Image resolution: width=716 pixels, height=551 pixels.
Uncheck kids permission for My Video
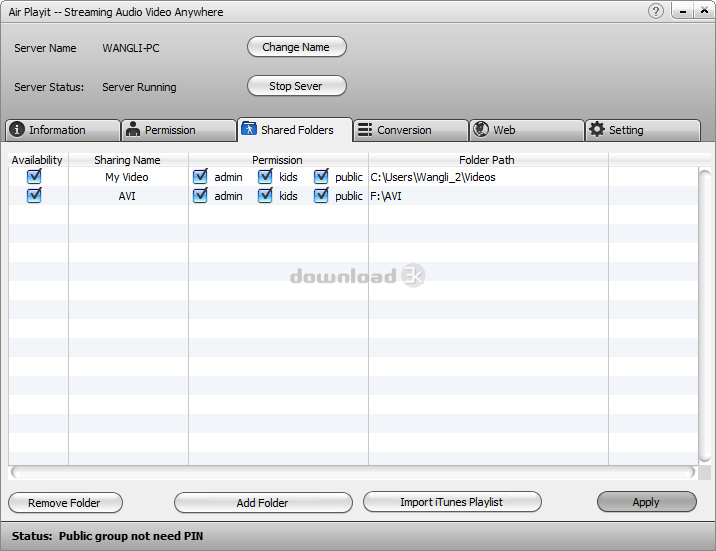[x=265, y=176]
